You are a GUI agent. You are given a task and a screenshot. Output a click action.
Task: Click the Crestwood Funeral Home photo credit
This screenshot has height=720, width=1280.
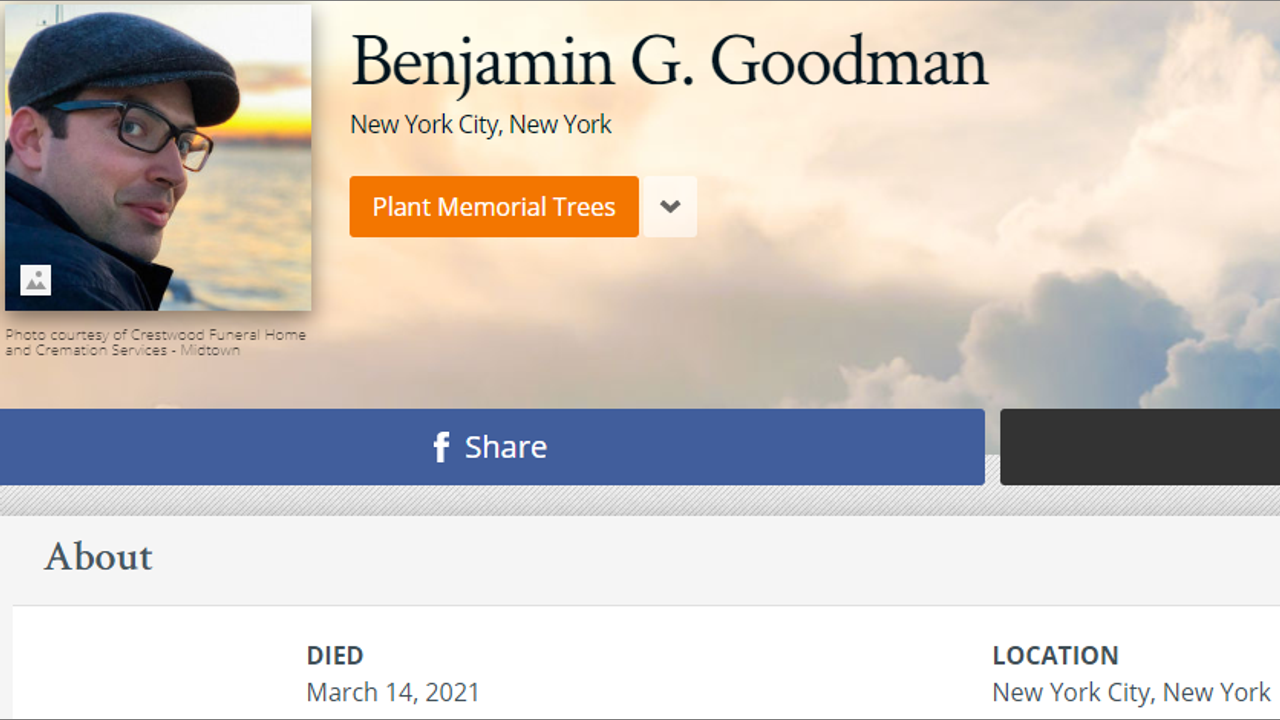(x=155, y=336)
